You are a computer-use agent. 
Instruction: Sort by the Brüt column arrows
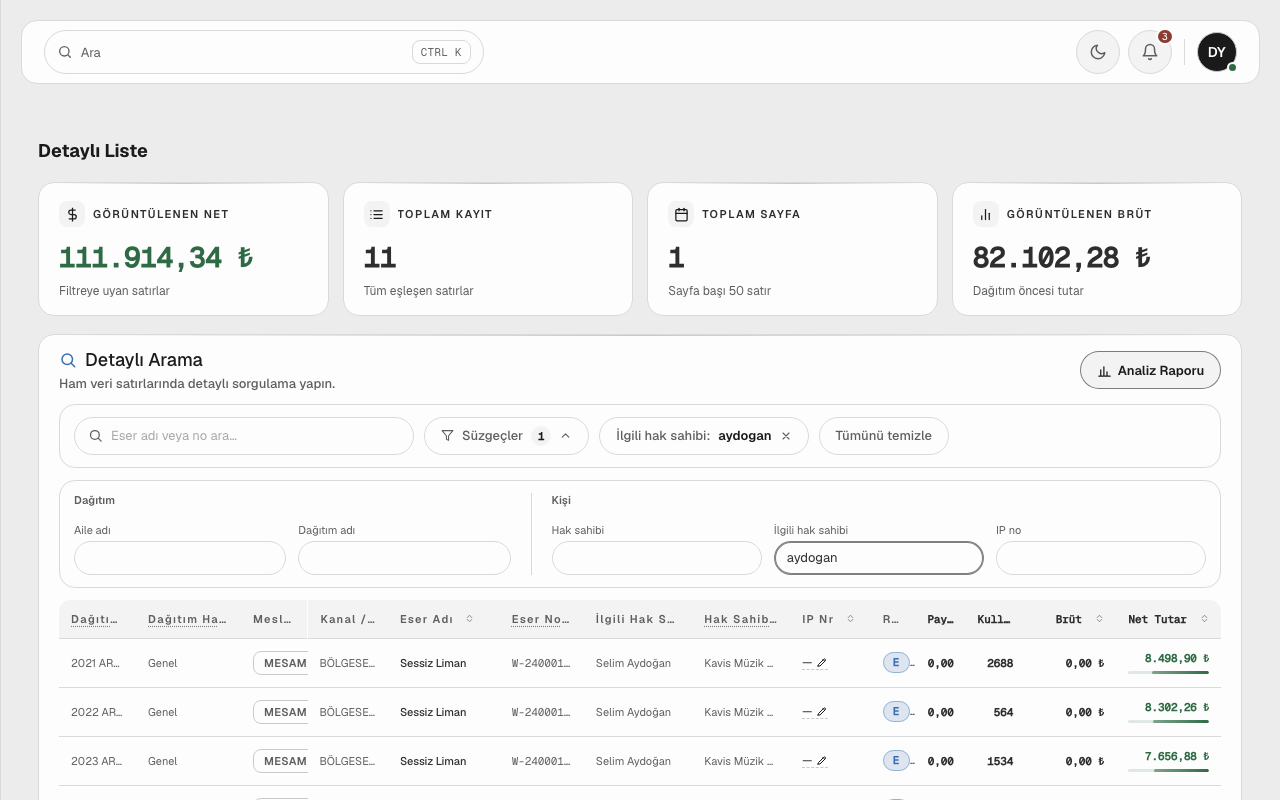(x=1099, y=619)
